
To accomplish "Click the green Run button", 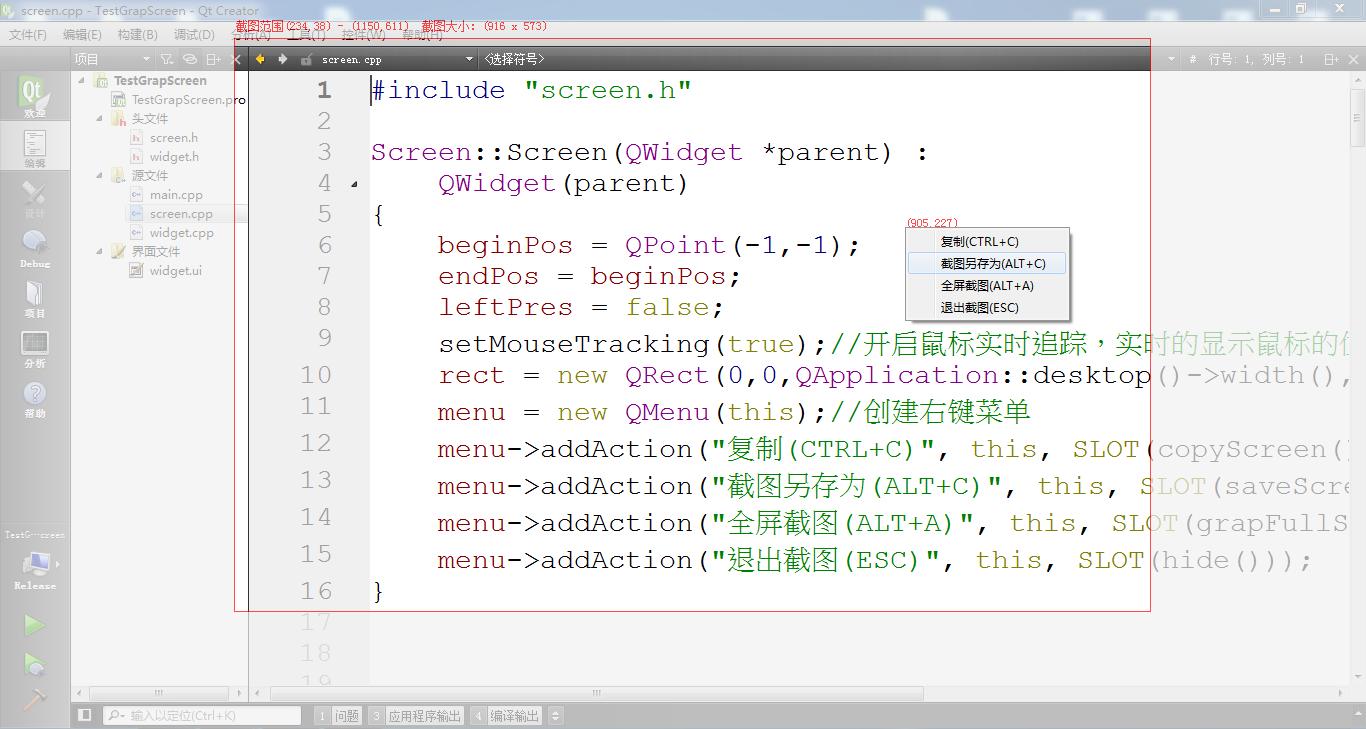I will (x=34, y=625).
